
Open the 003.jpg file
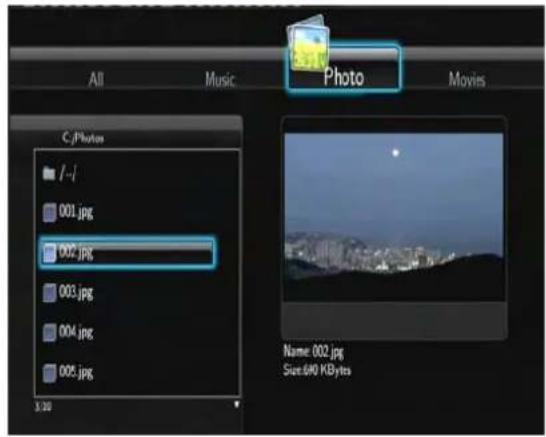point(76,292)
